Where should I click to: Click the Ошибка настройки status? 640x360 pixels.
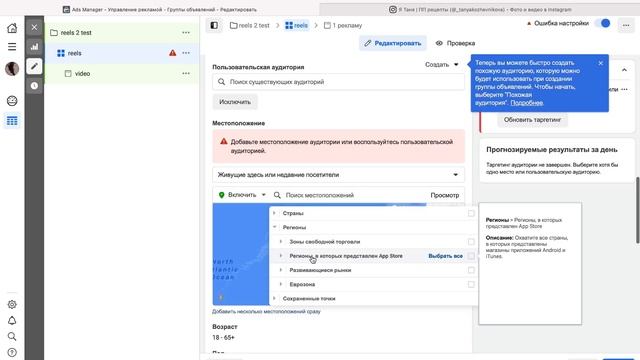pyautogui.click(x=558, y=23)
